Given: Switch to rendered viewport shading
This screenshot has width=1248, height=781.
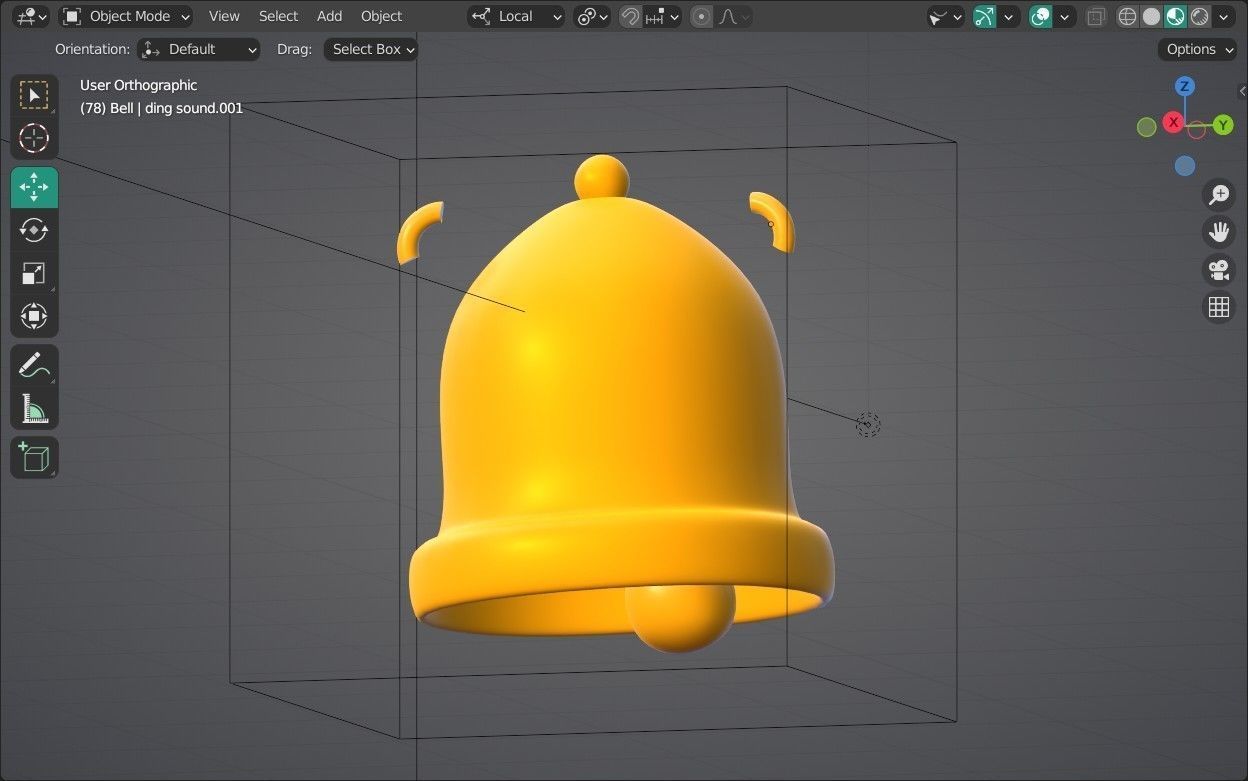Looking at the screenshot, I should pos(1200,16).
